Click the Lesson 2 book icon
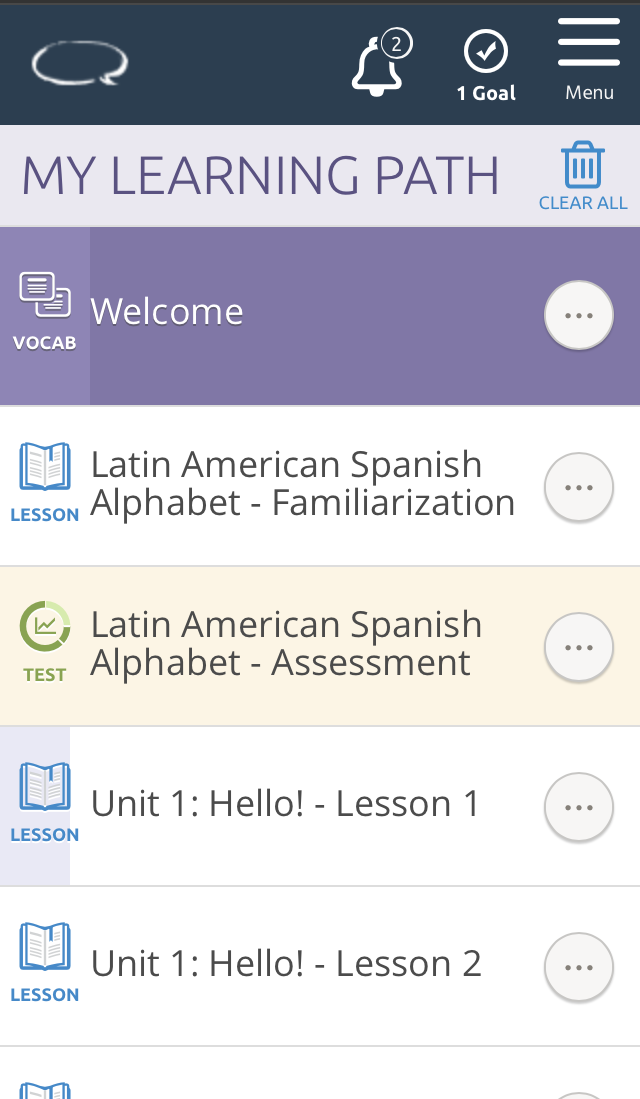Screen dimensions: 640x1099 pyautogui.click(x=45, y=947)
